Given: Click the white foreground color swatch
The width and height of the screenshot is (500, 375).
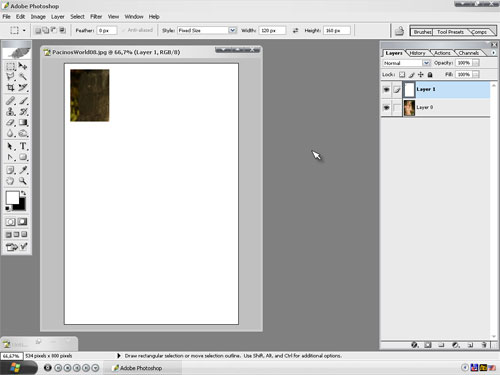Looking at the screenshot, I should click(12, 198).
